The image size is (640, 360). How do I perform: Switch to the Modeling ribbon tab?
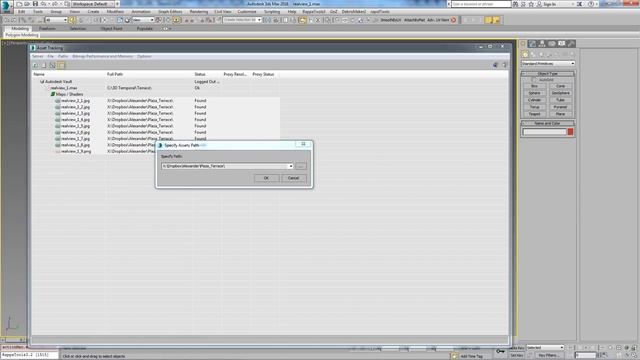(x=20, y=29)
